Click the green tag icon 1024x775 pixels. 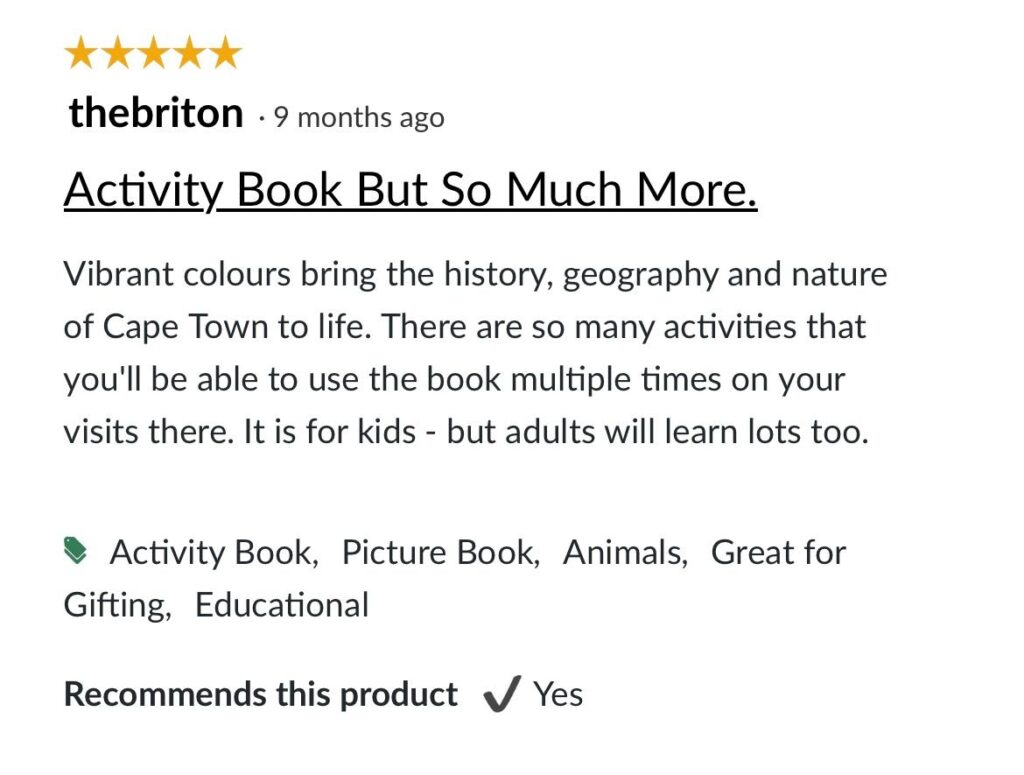[76, 550]
